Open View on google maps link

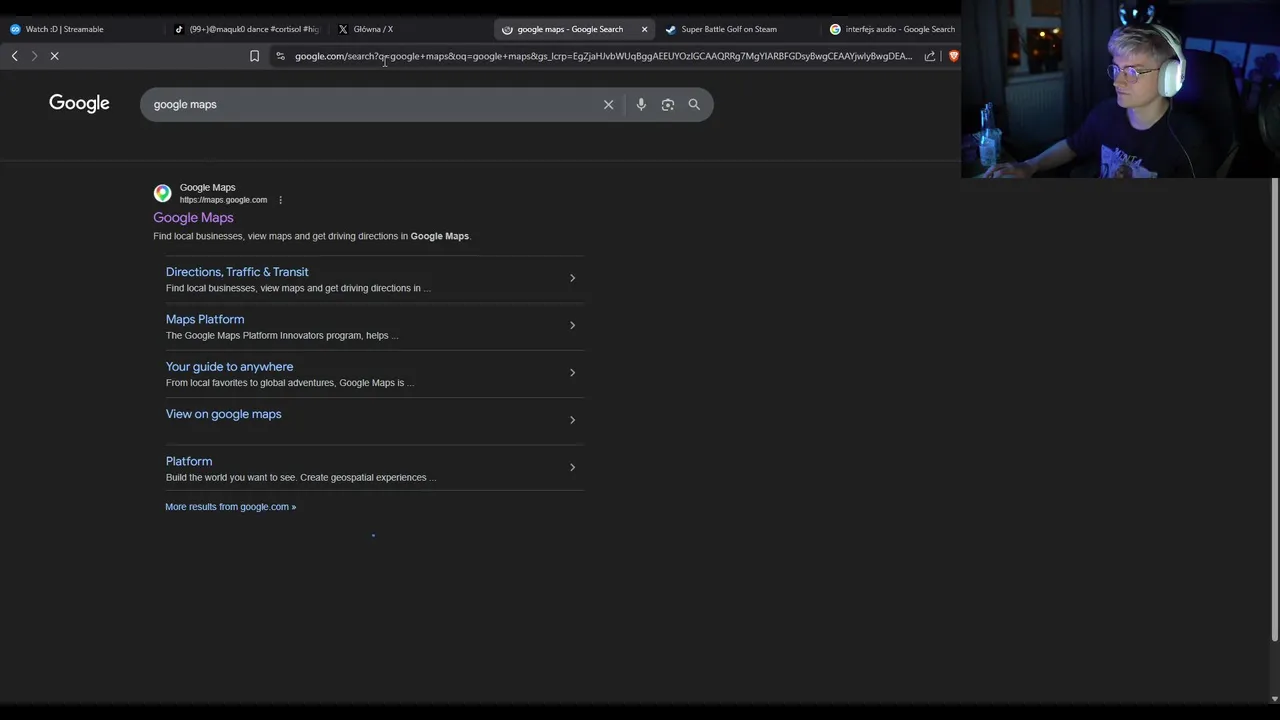(x=223, y=414)
